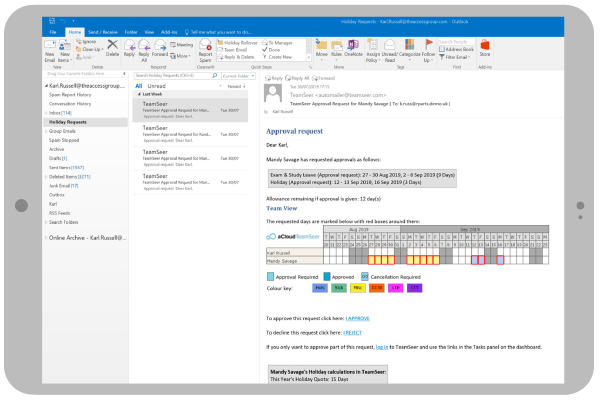Open Assign Policy dropdown
Screen dimensions: 600x400
click(x=373, y=51)
